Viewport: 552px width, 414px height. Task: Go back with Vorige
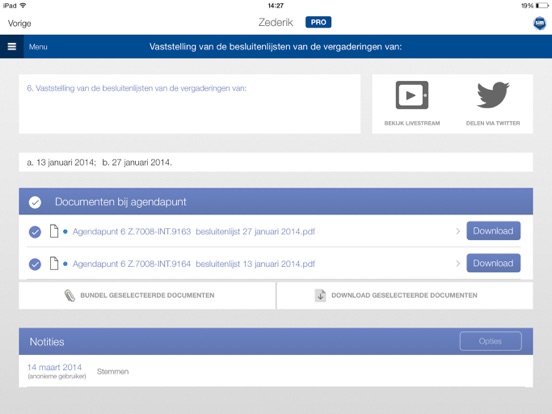(x=19, y=23)
